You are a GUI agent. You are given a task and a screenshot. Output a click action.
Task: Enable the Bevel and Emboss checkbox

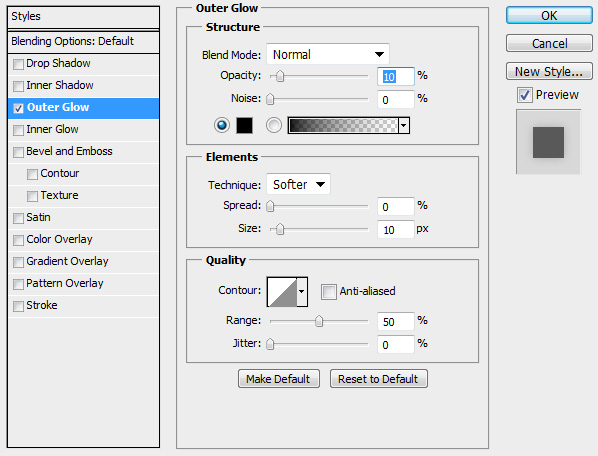click(18, 153)
